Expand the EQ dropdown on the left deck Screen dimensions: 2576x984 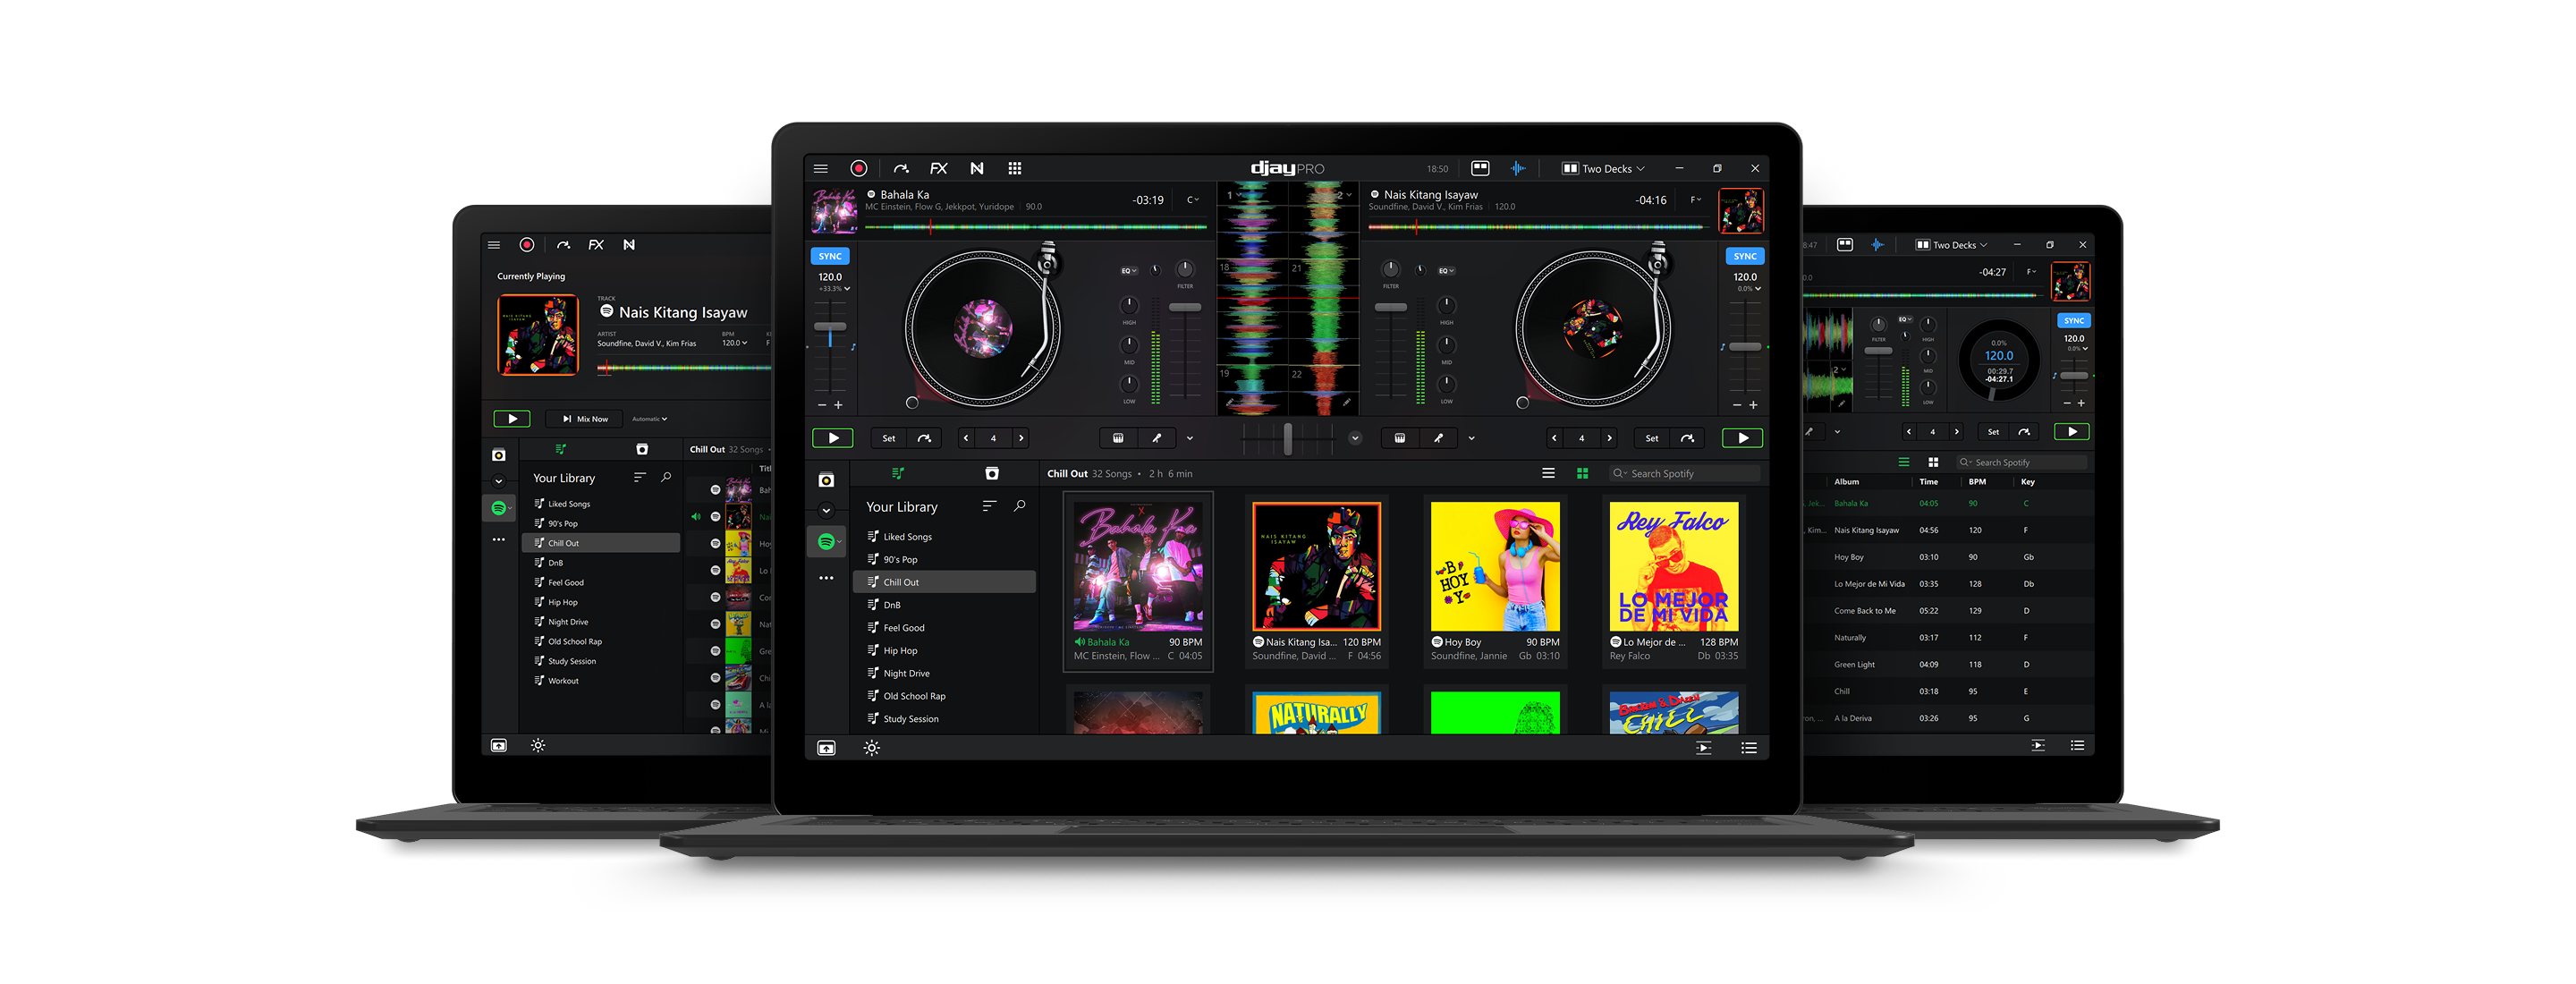1127,269
